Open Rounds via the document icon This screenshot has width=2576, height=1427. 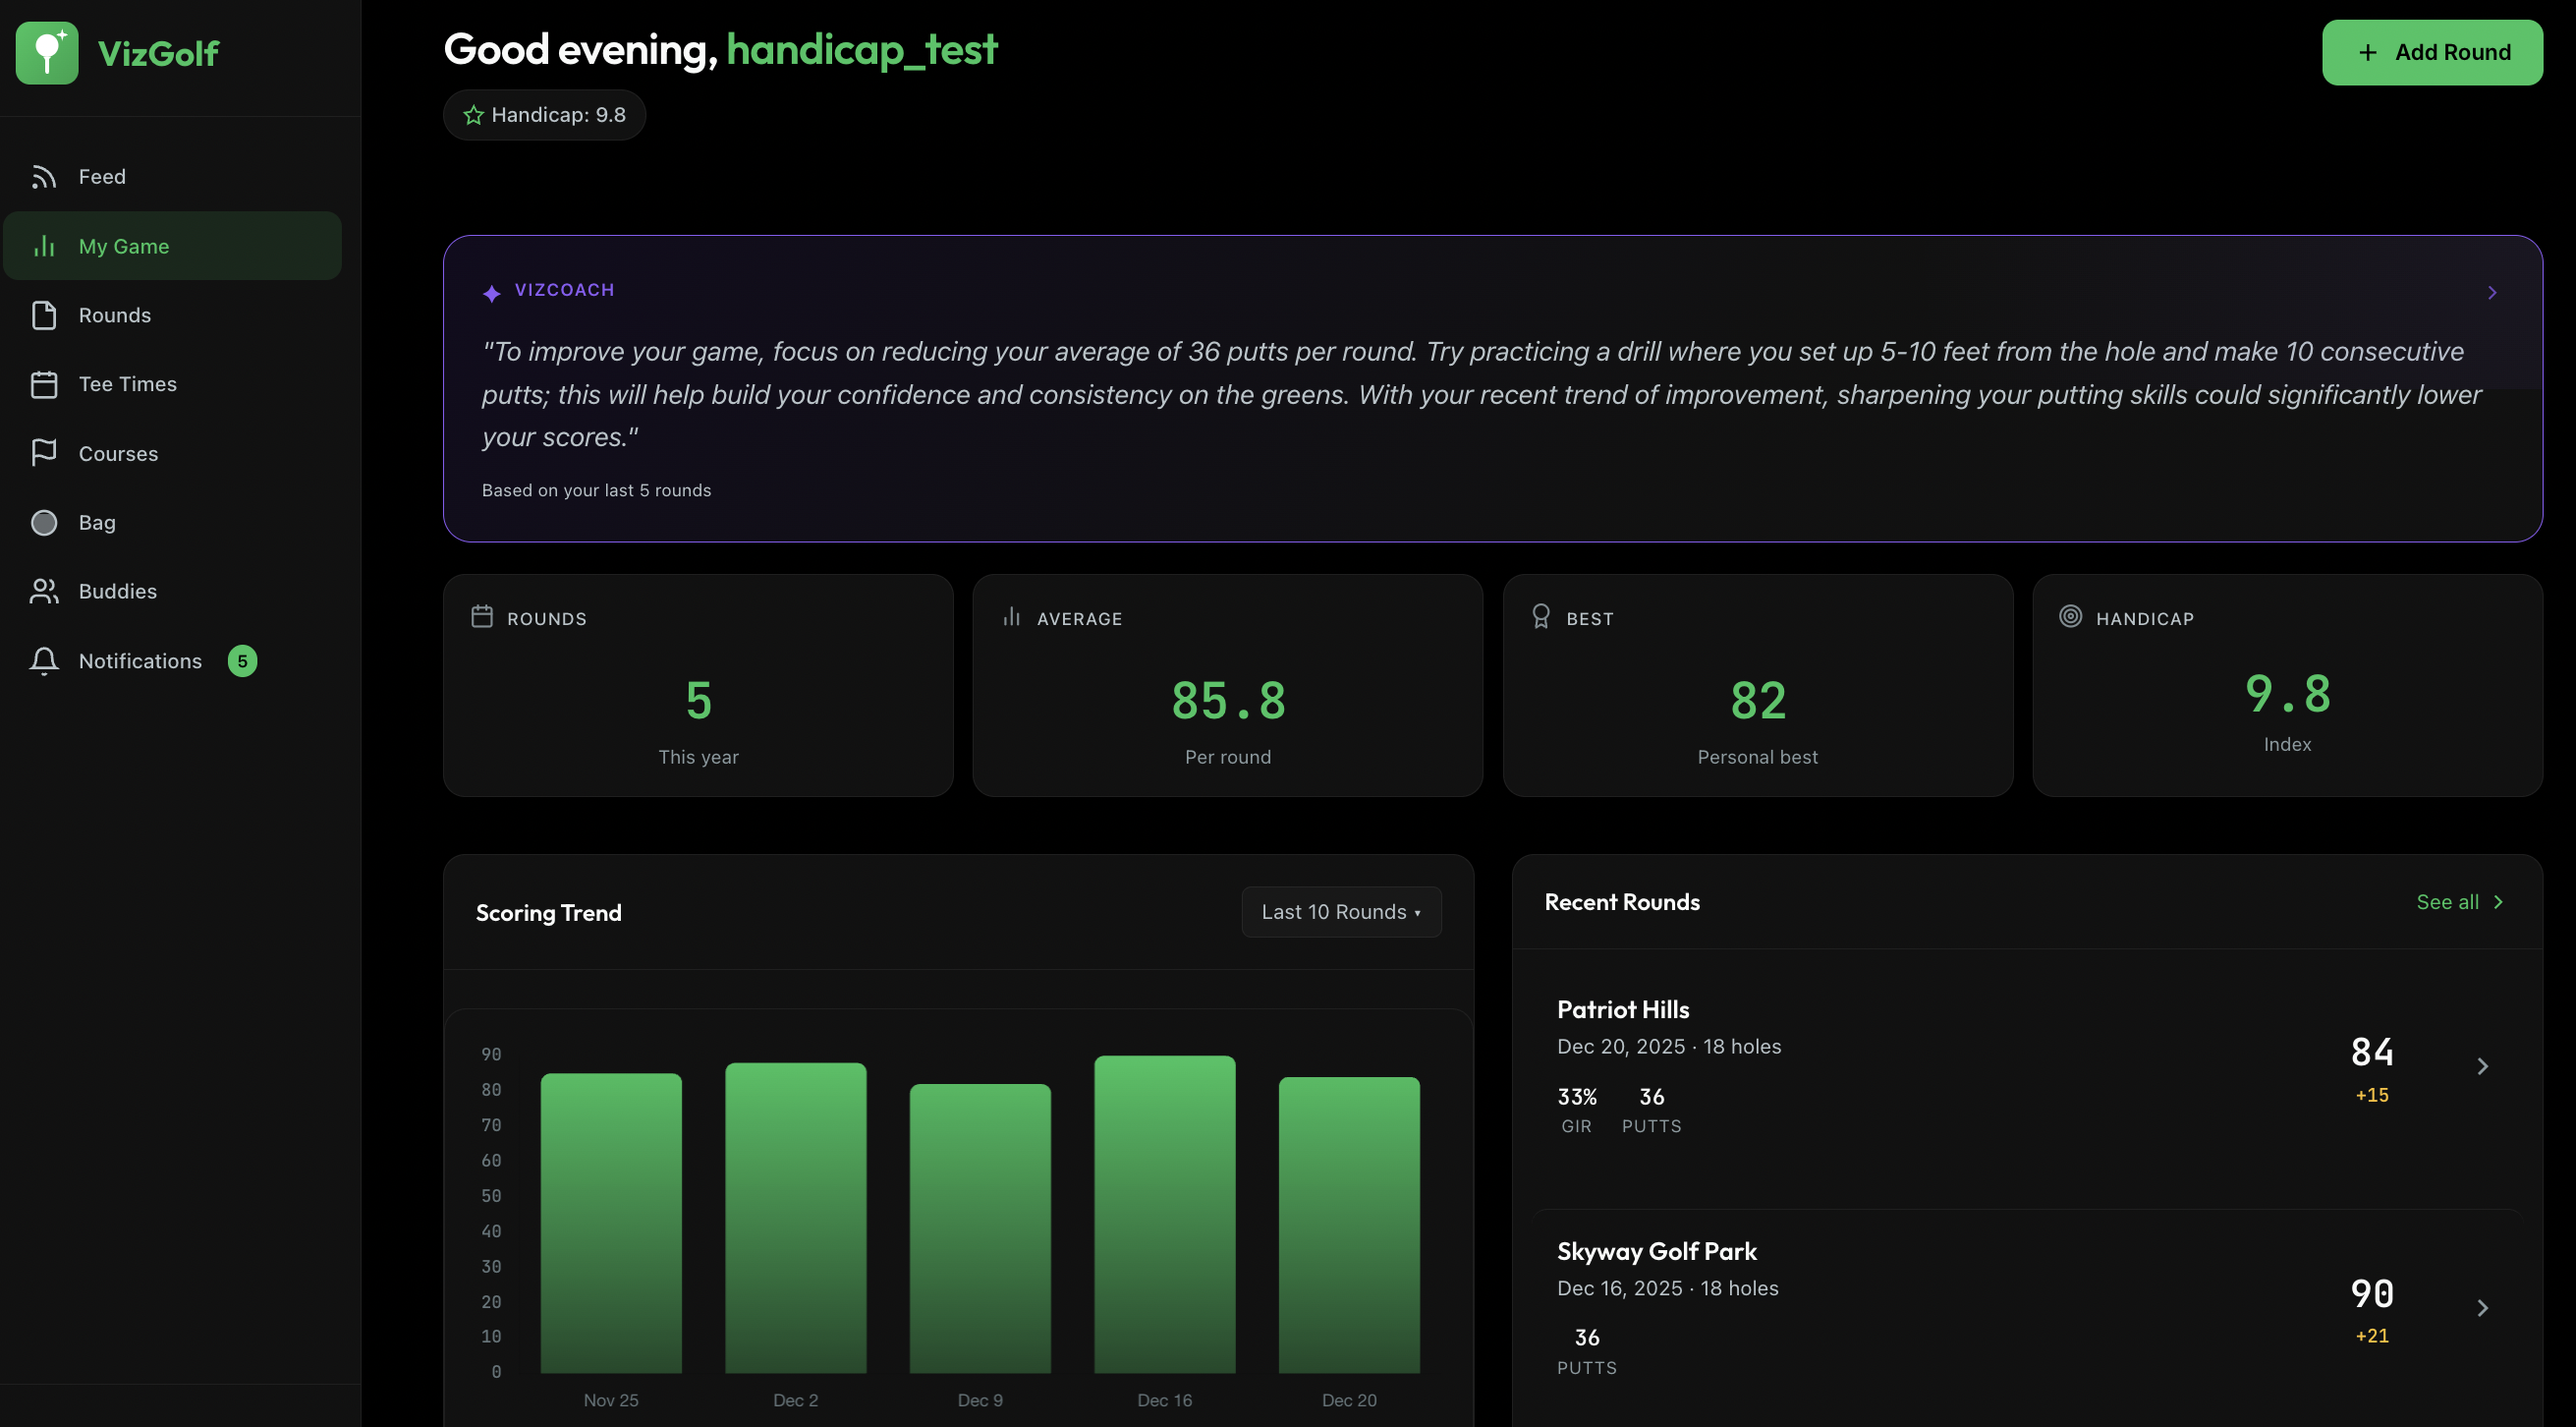click(44, 314)
